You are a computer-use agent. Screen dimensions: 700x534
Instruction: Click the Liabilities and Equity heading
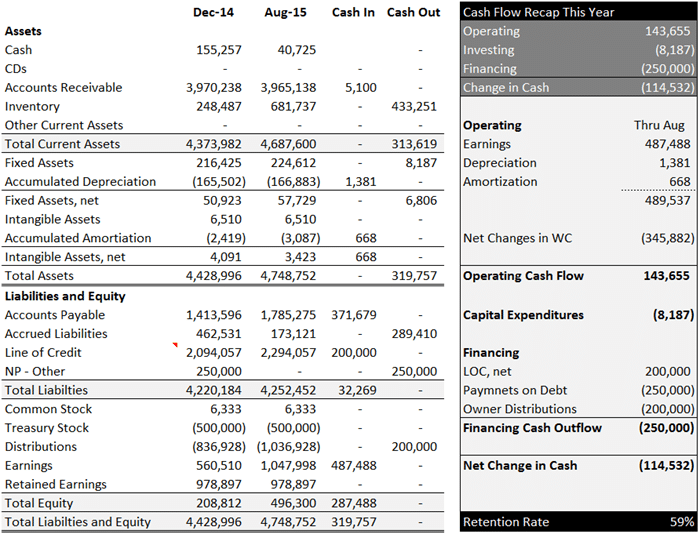coord(65,296)
